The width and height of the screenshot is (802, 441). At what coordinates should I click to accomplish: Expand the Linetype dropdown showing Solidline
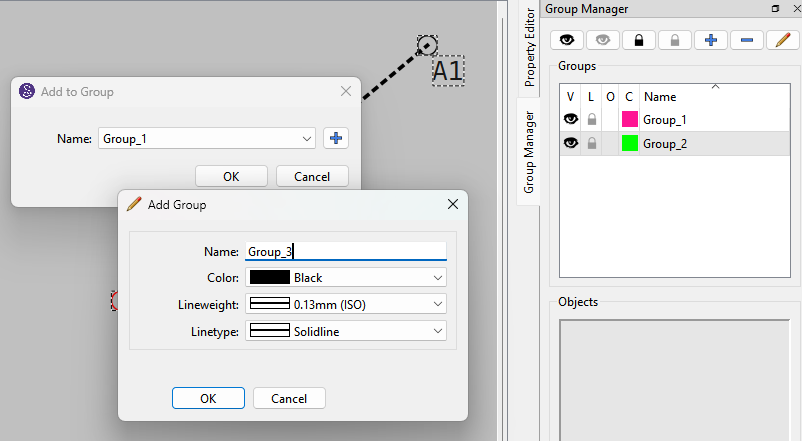click(346, 331)
